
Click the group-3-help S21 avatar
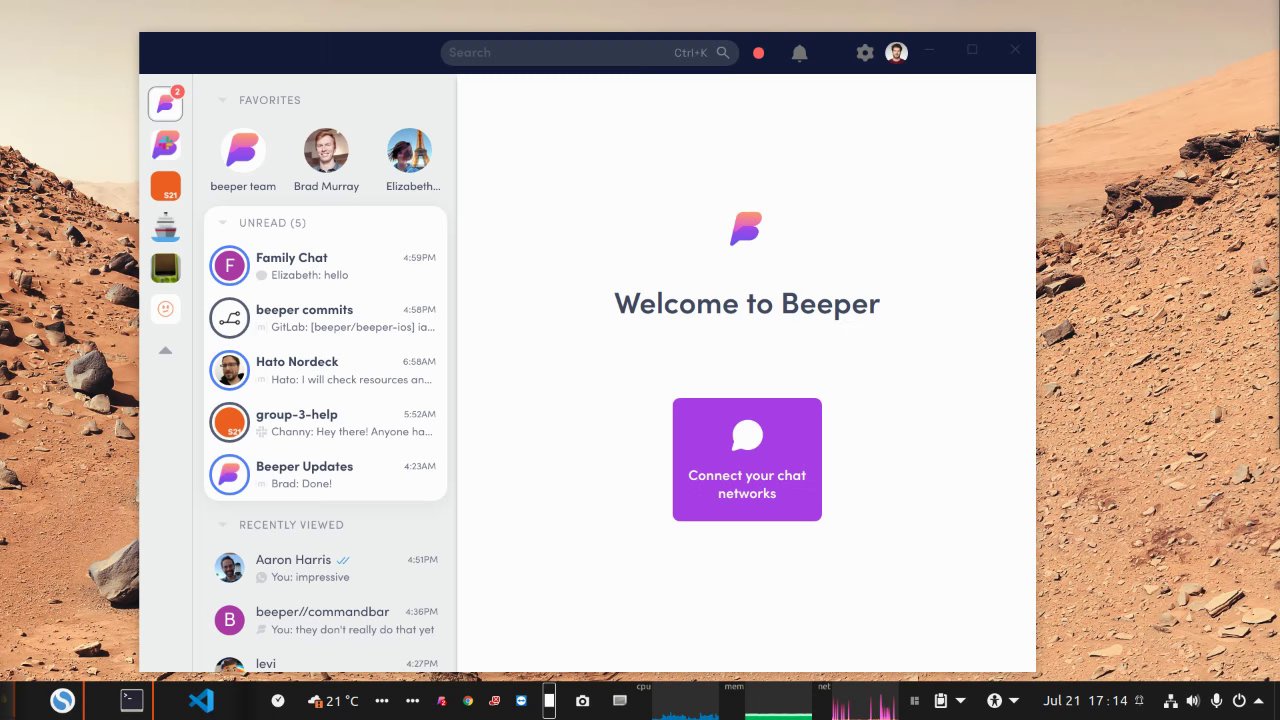point(229,422)
